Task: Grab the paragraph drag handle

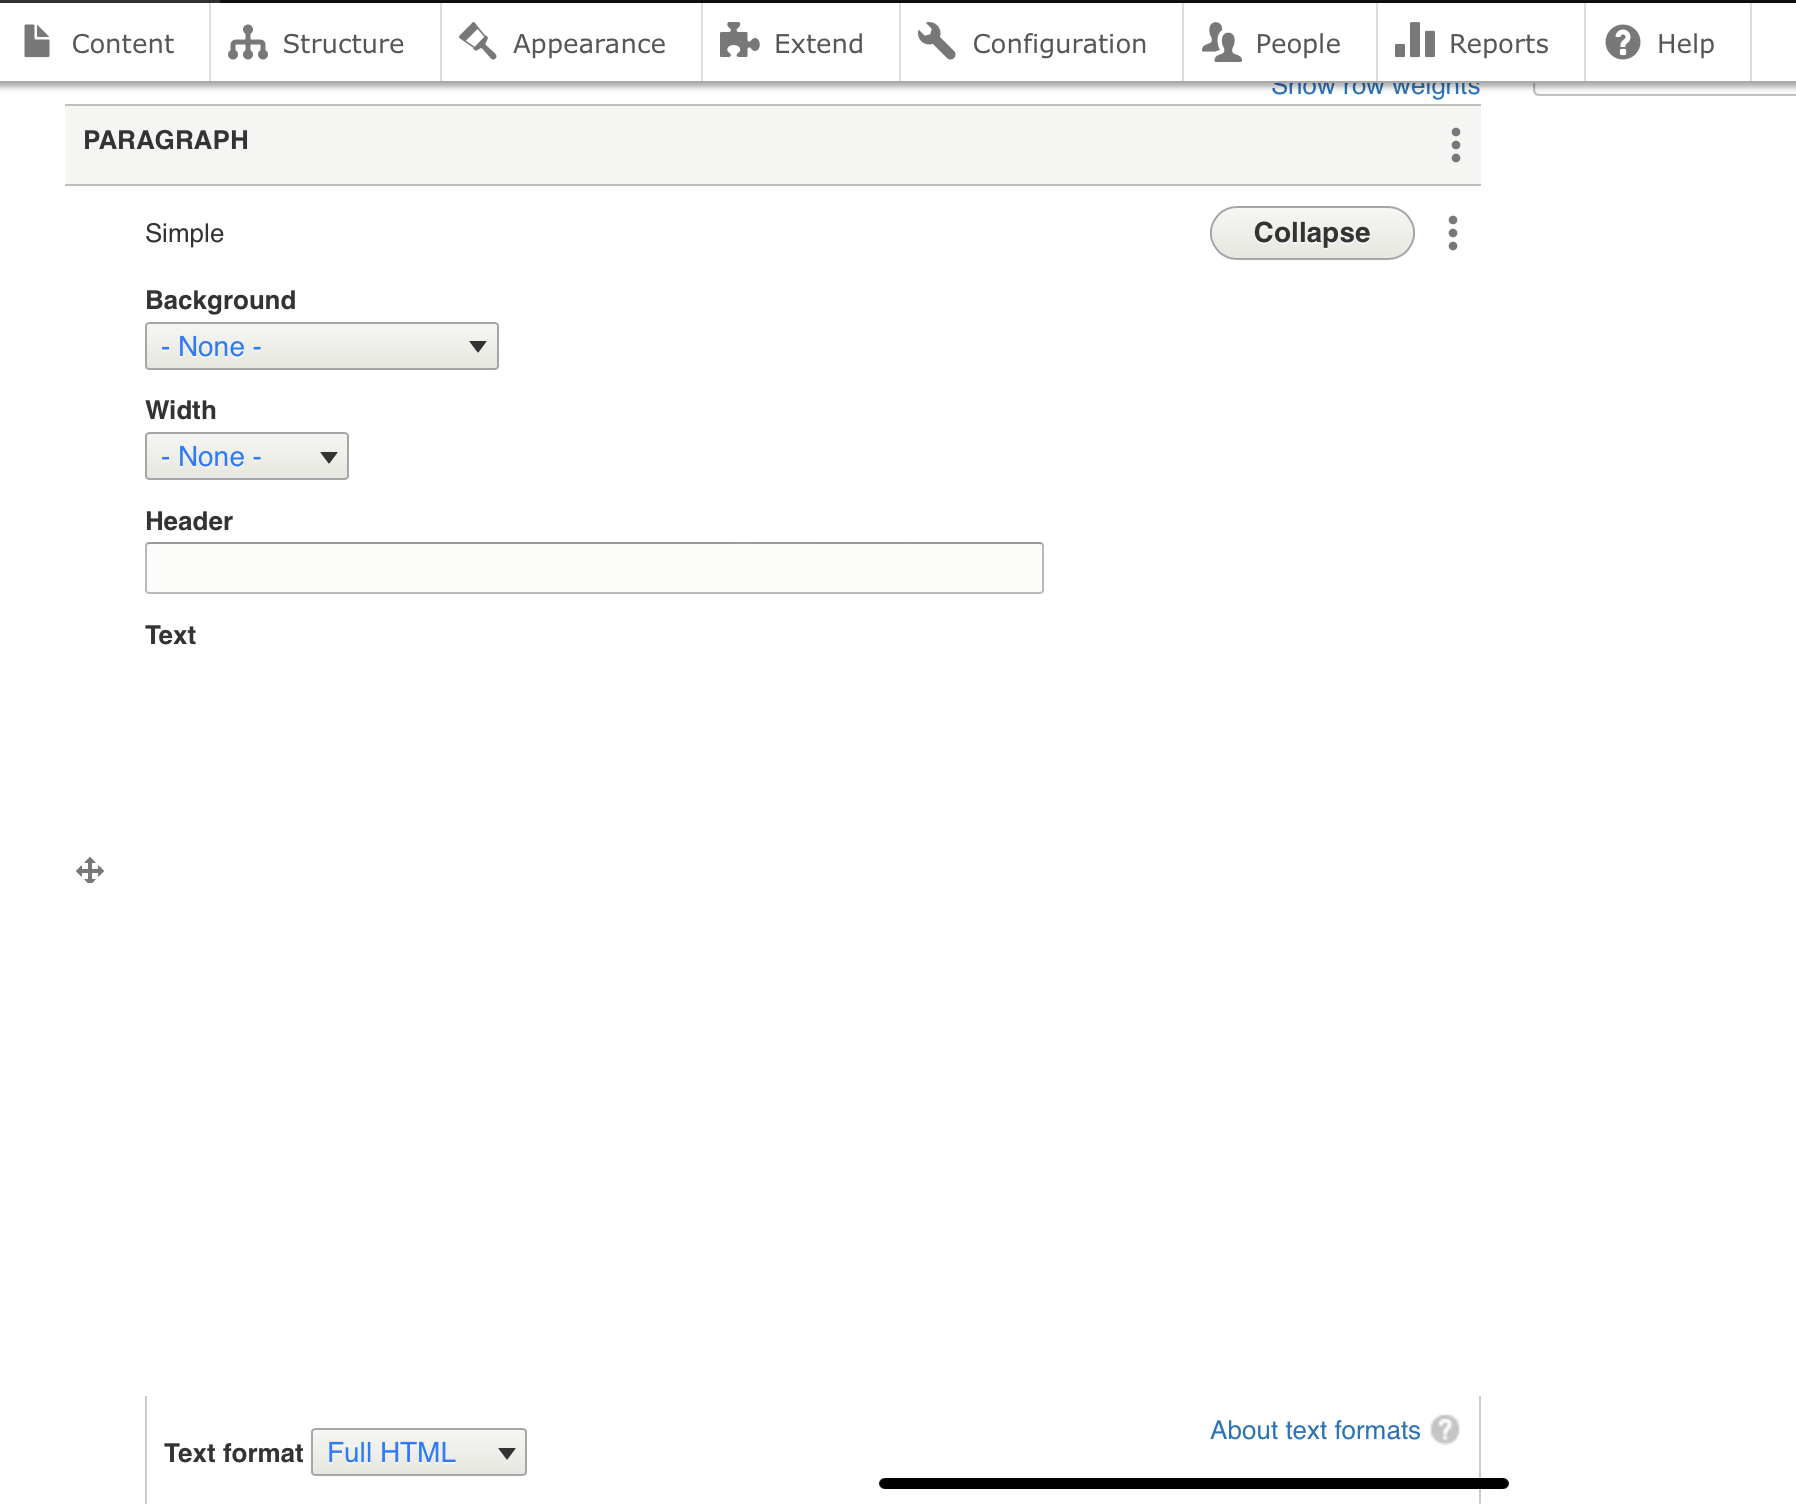Action: click(x=89, y=870)
